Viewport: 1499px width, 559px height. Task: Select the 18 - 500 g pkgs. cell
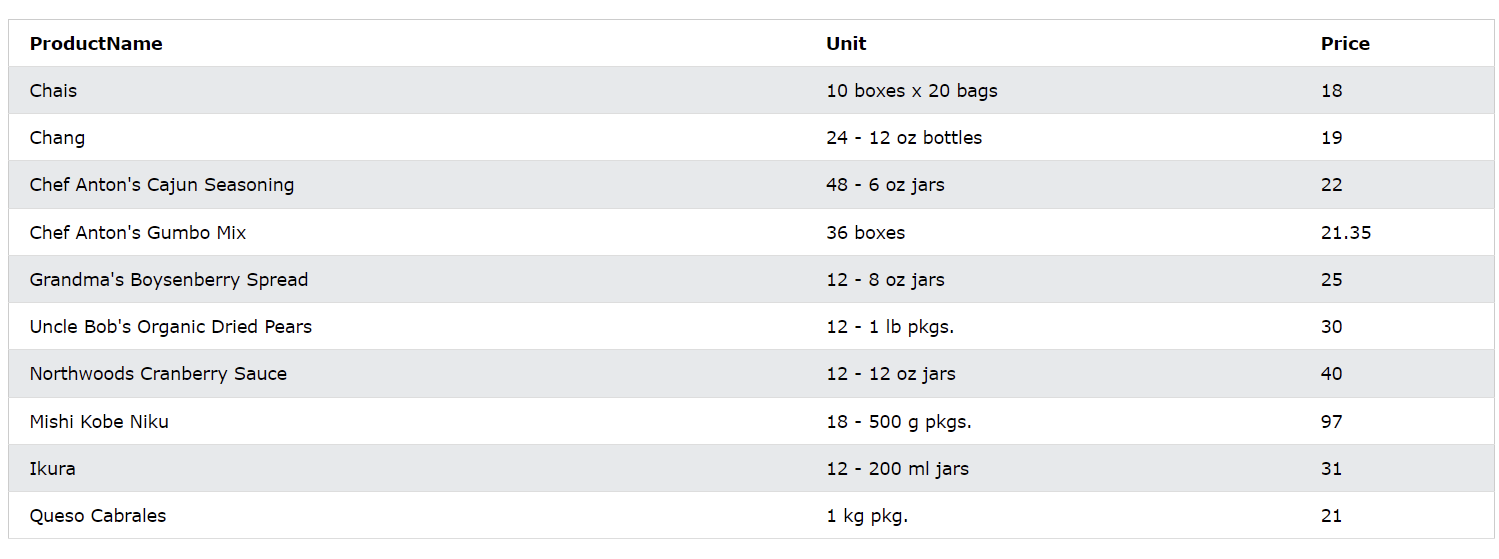tap(899, 422)
